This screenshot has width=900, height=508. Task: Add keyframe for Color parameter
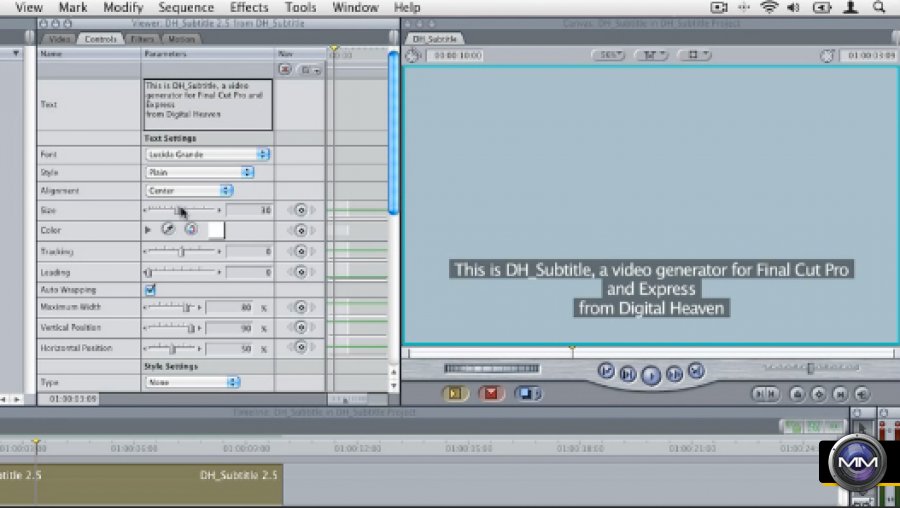tap(300, 231)
